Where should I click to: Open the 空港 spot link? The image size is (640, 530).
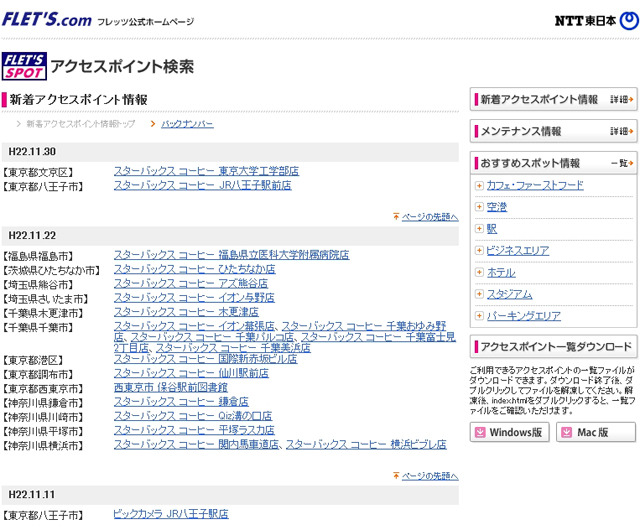point(496,207)
